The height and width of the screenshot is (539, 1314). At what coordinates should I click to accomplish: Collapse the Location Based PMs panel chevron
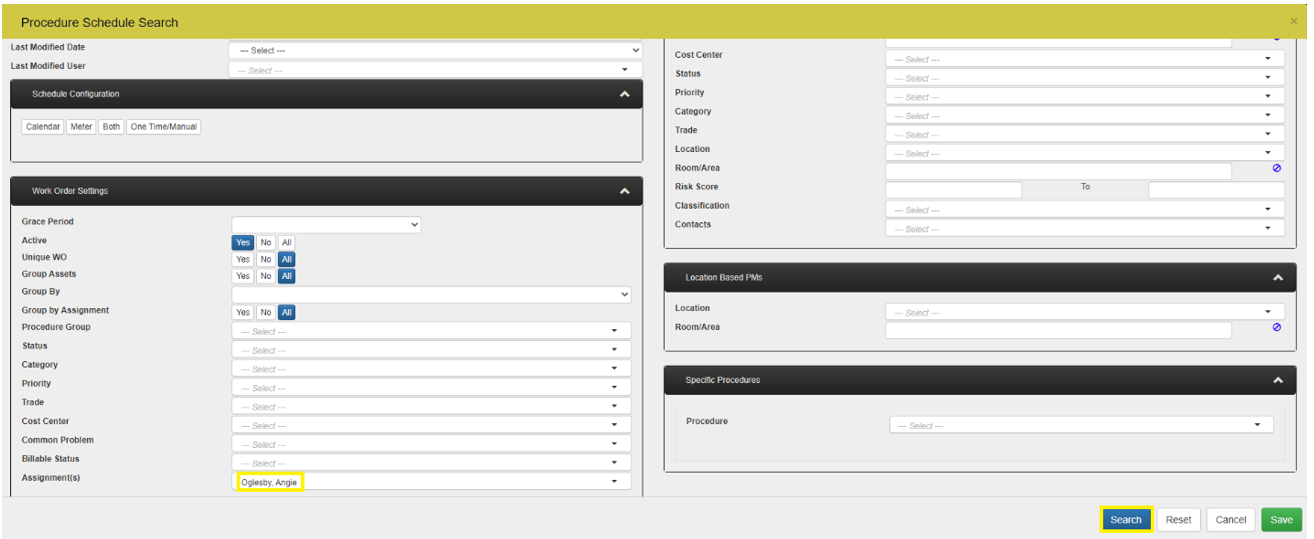pyautogui.click(x=1277, y=277)
